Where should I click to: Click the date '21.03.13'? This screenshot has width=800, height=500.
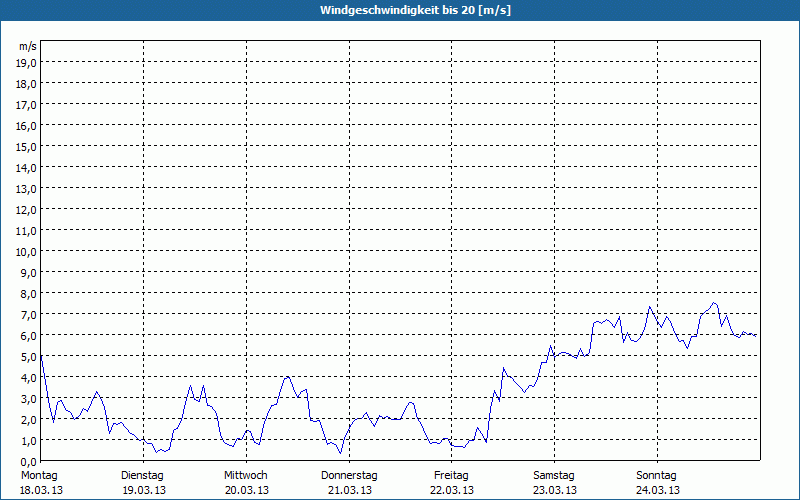tap(350, 490)
